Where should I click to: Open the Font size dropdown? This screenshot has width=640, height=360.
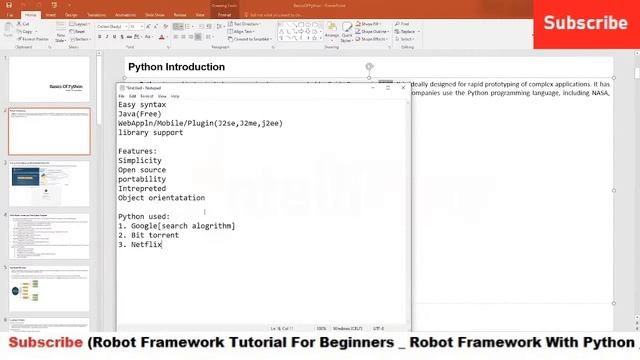141,27
